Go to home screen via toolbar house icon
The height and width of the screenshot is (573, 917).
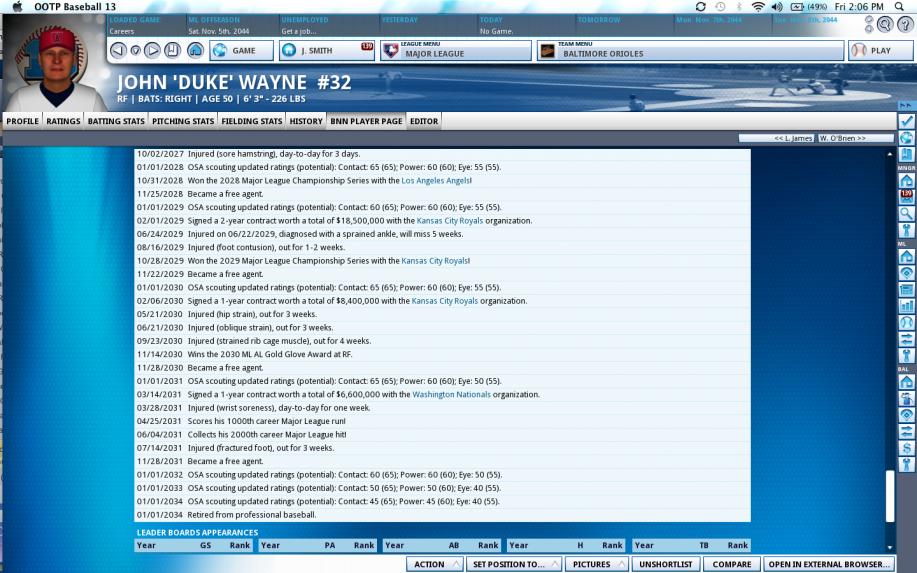click(195, 50)
